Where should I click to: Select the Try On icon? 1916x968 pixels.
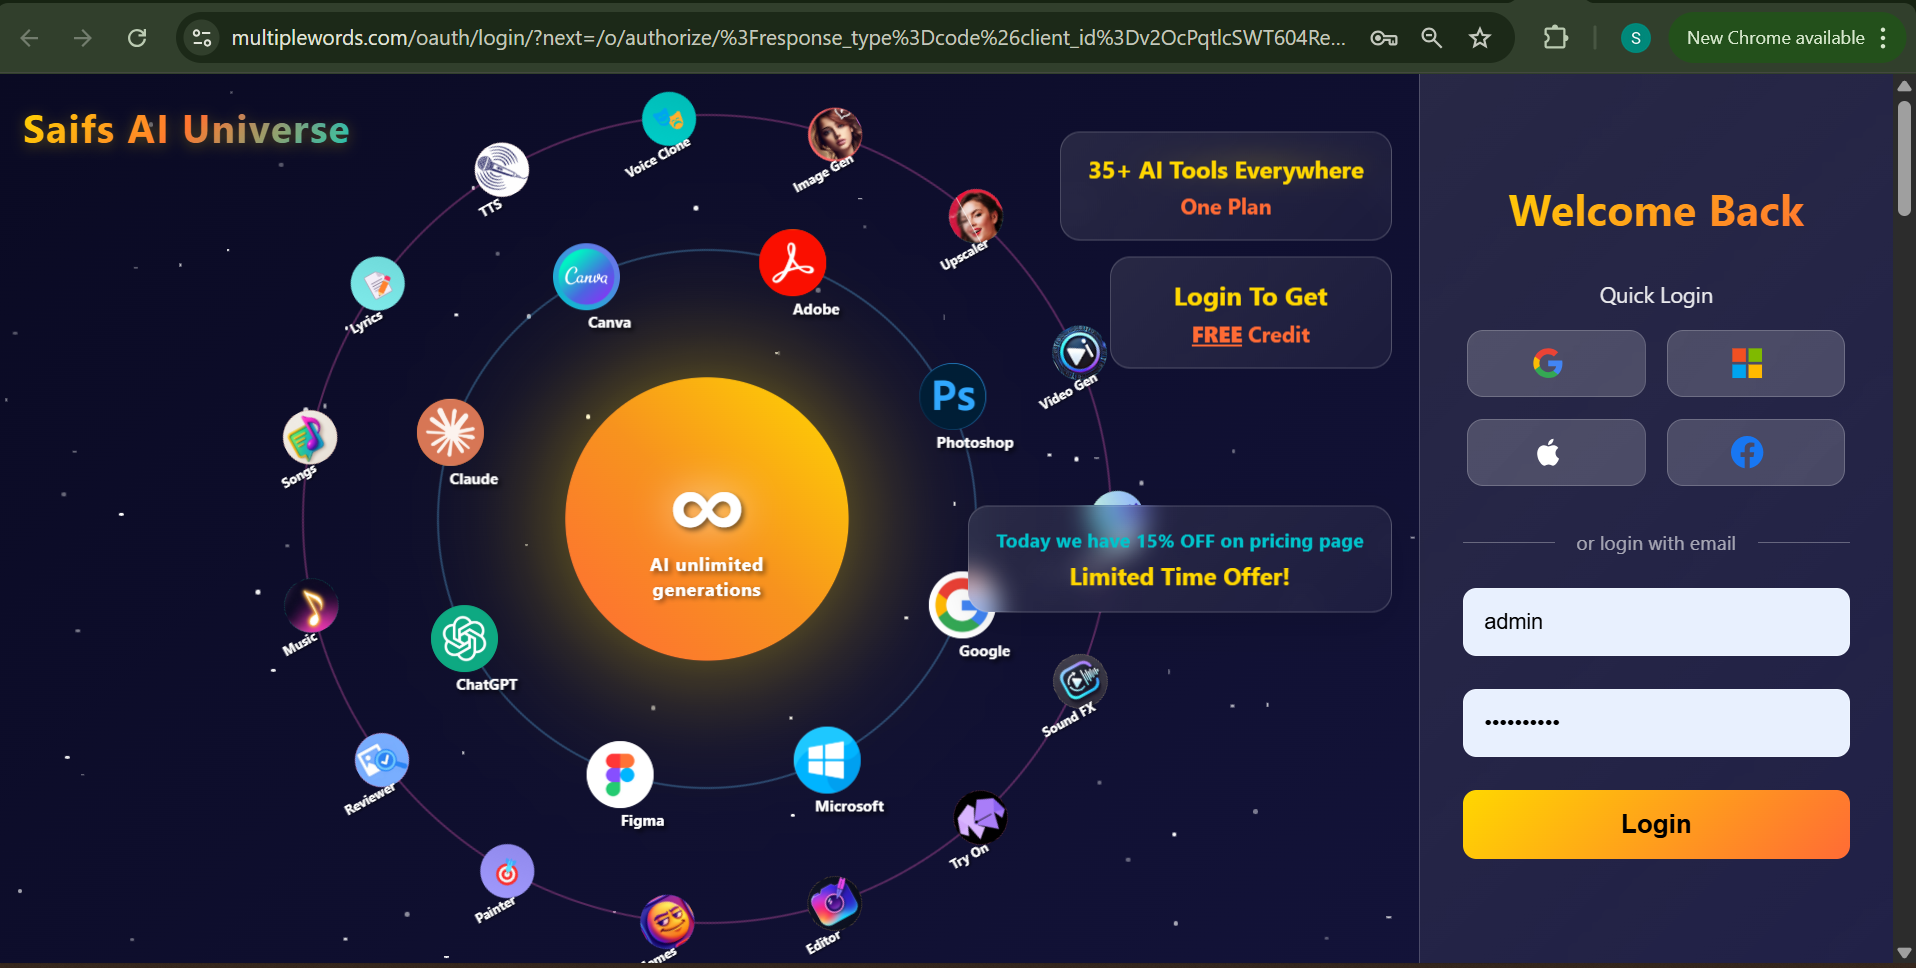(x=980, y=818)
